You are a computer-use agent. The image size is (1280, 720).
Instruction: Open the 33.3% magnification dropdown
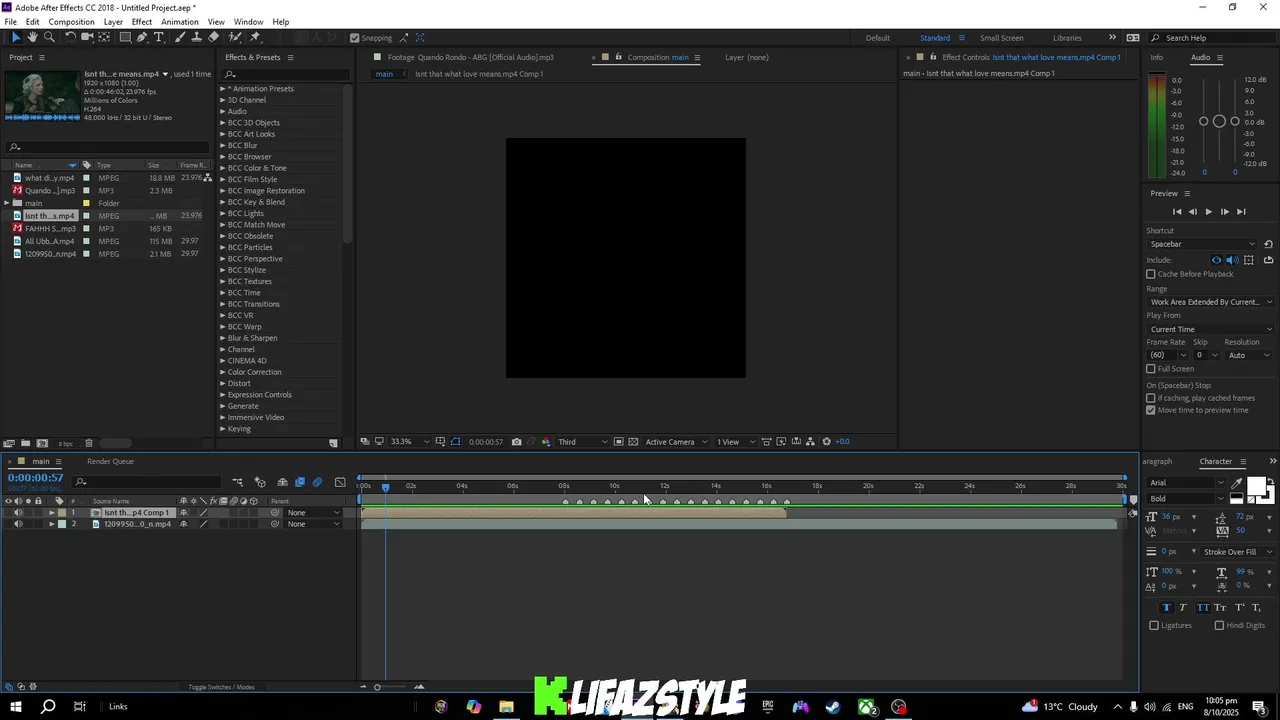coord(409,441)
